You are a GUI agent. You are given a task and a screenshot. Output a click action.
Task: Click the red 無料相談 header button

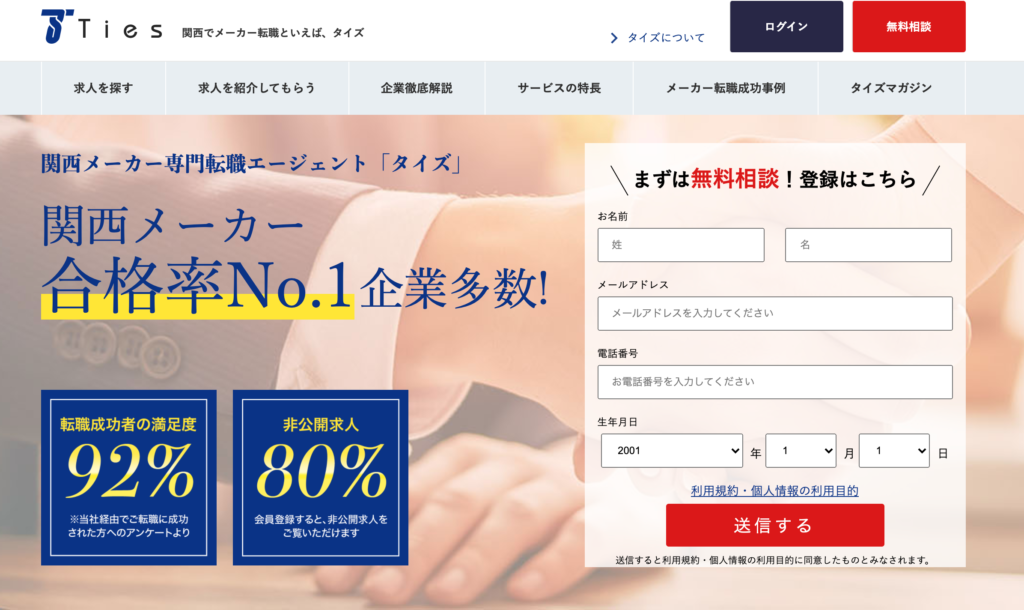pyautogui.click(x=908, y=26)
